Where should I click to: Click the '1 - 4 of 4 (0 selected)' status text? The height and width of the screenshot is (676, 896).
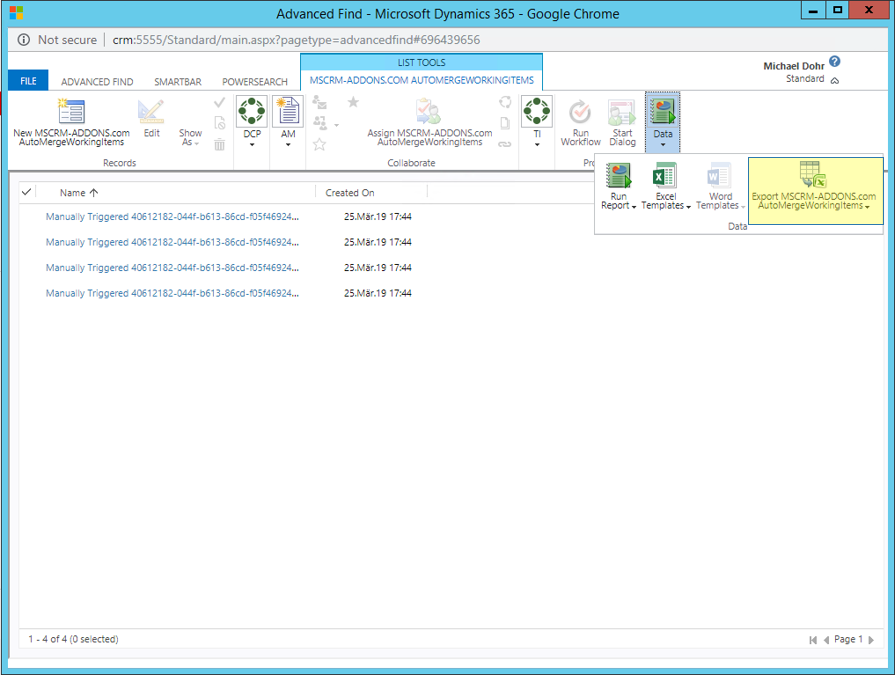[73, 639]
